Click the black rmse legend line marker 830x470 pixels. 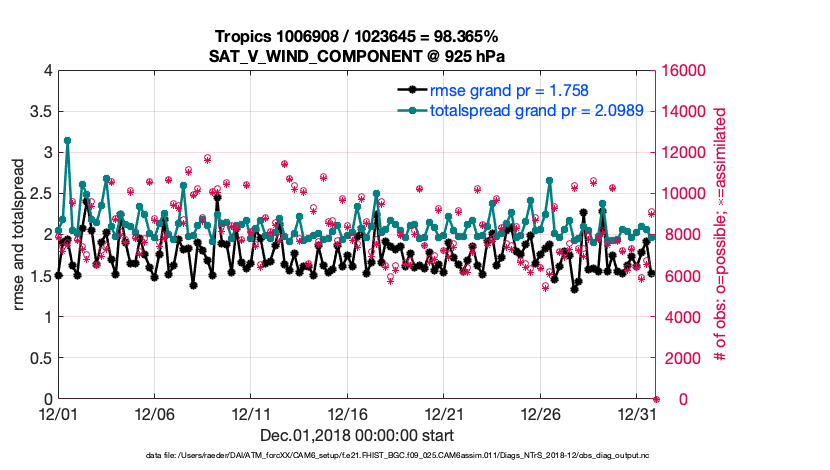[x=407, y=91]
